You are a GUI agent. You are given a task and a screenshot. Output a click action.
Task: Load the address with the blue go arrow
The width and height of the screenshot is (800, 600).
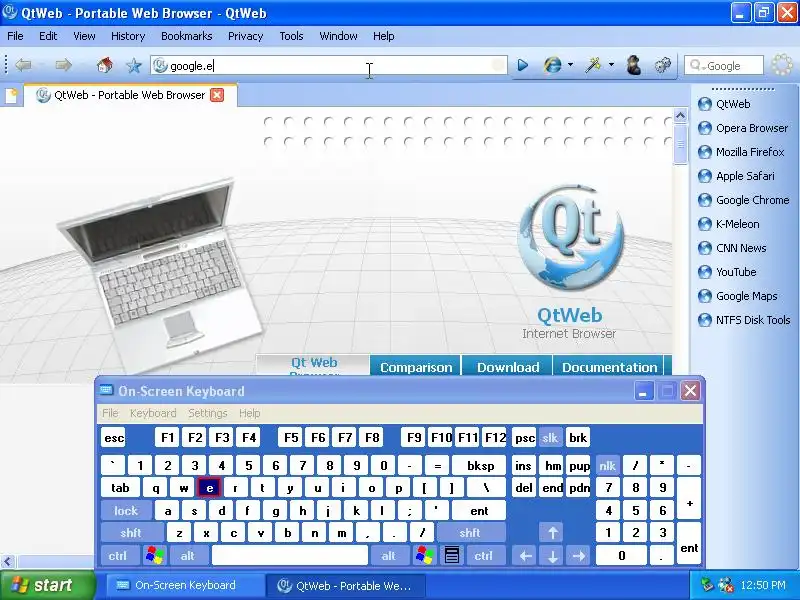[522, 65]
